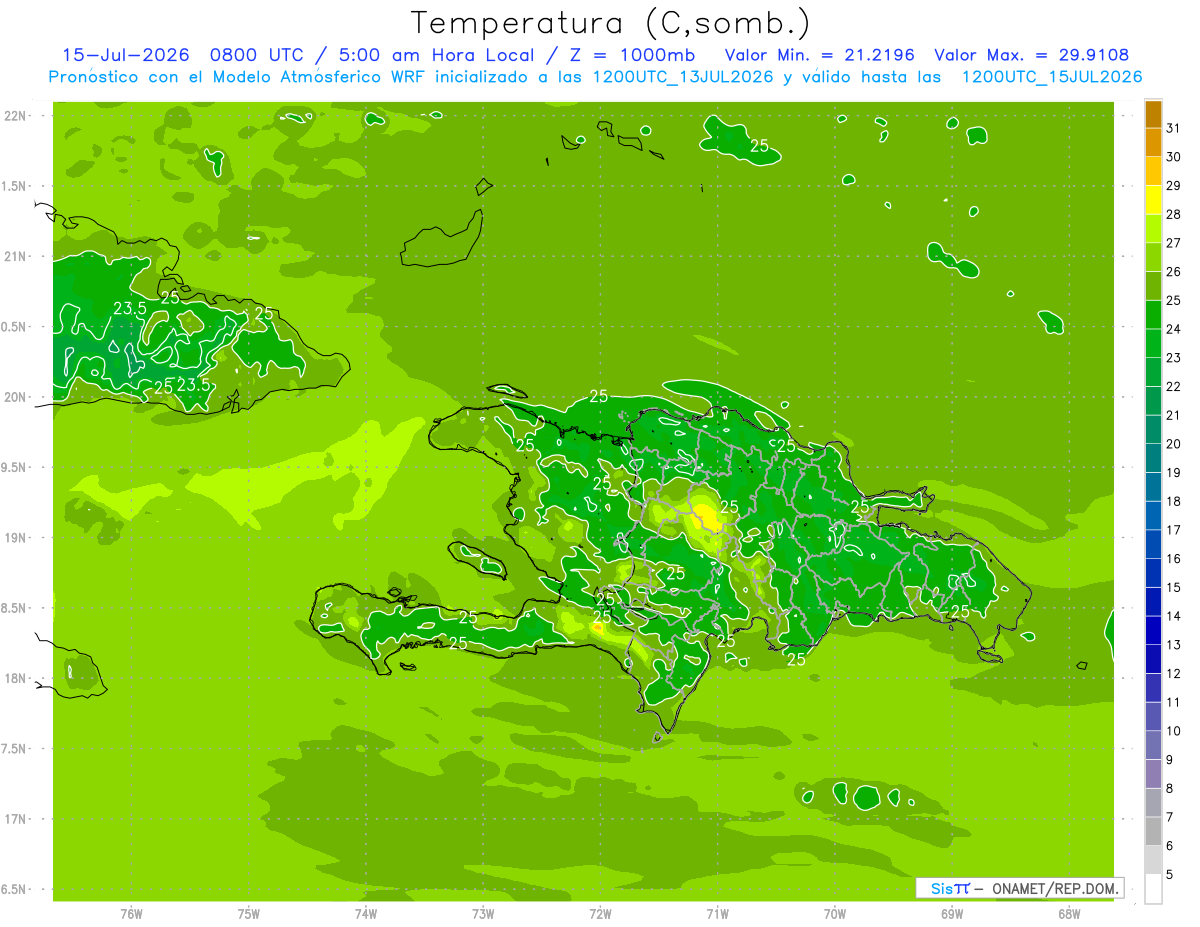Click the Valor Max. = 29.9108 value
Image resolution: width=1200 pixels, height=927 pixels.
(1031, 55)
